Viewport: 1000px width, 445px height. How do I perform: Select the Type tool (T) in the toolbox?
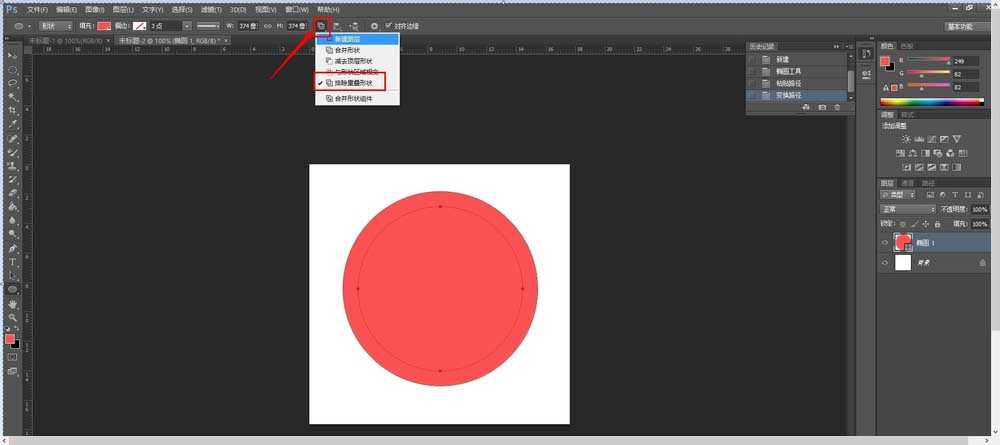[x=13, y=261]
